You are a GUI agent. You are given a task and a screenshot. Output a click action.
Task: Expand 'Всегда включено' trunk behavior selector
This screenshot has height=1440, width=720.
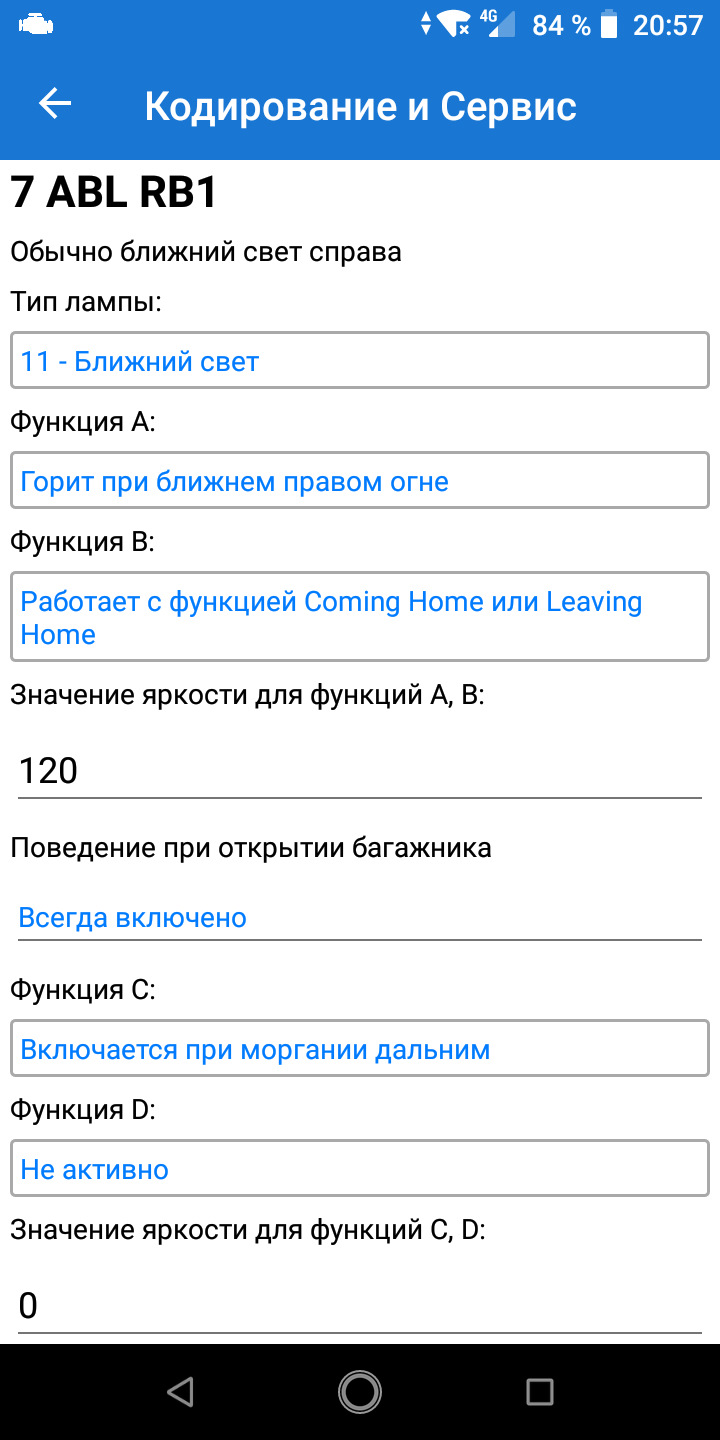pyautogui.click(x=360, y=917)
